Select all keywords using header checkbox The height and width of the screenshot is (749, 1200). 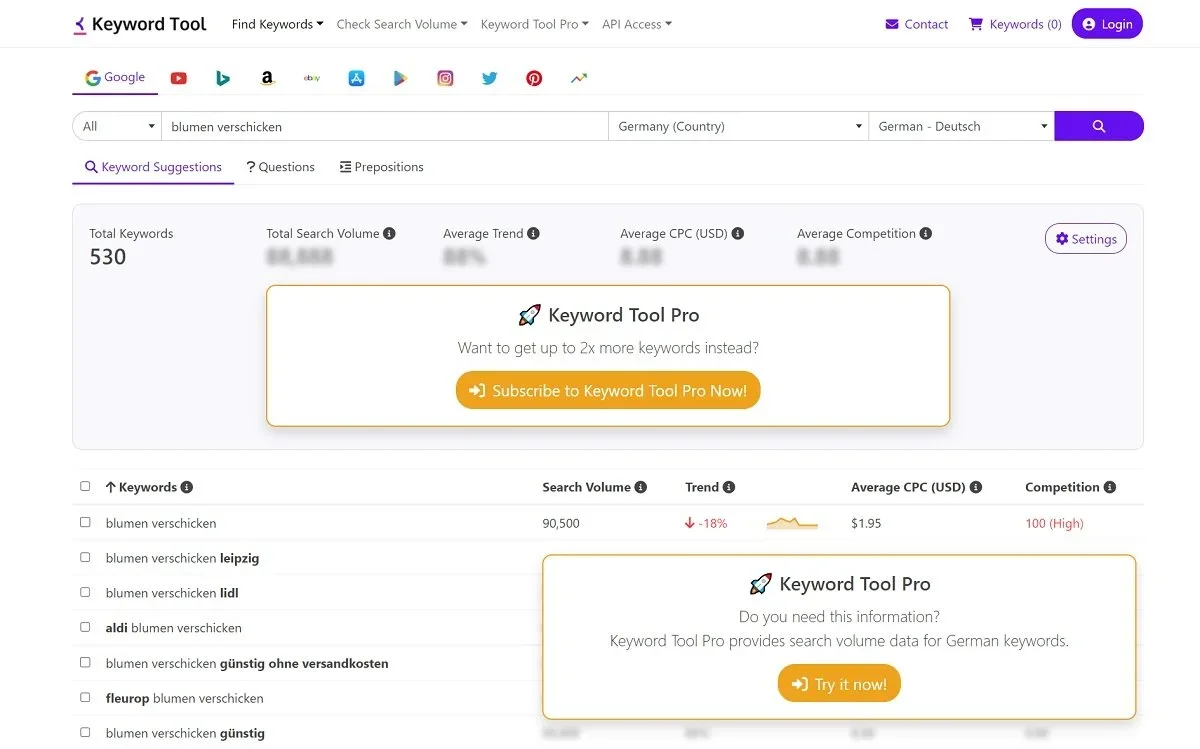click(x=85, y=486)
